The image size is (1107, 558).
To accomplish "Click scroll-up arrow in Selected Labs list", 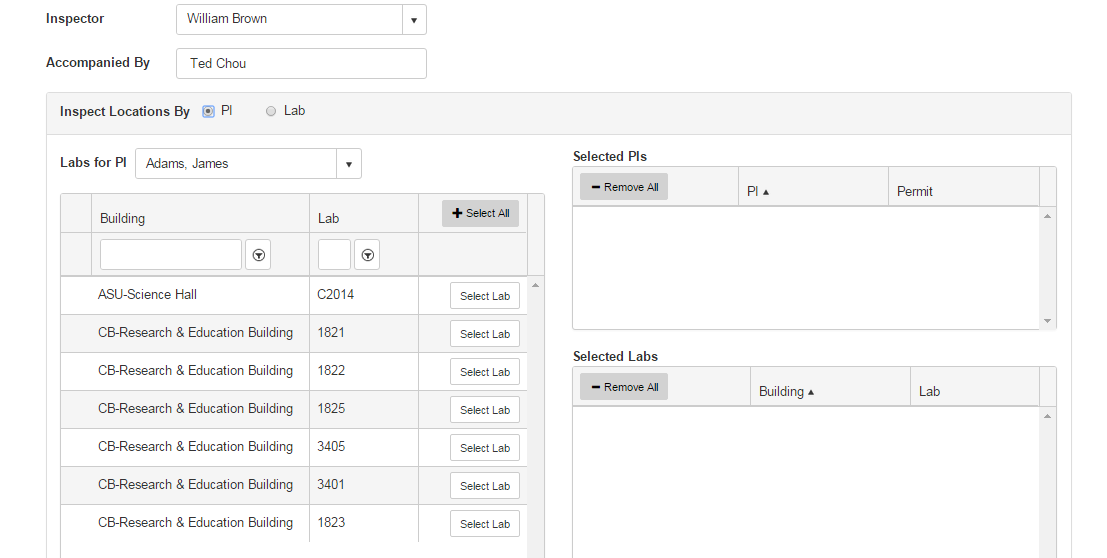I will point(1048,416).
